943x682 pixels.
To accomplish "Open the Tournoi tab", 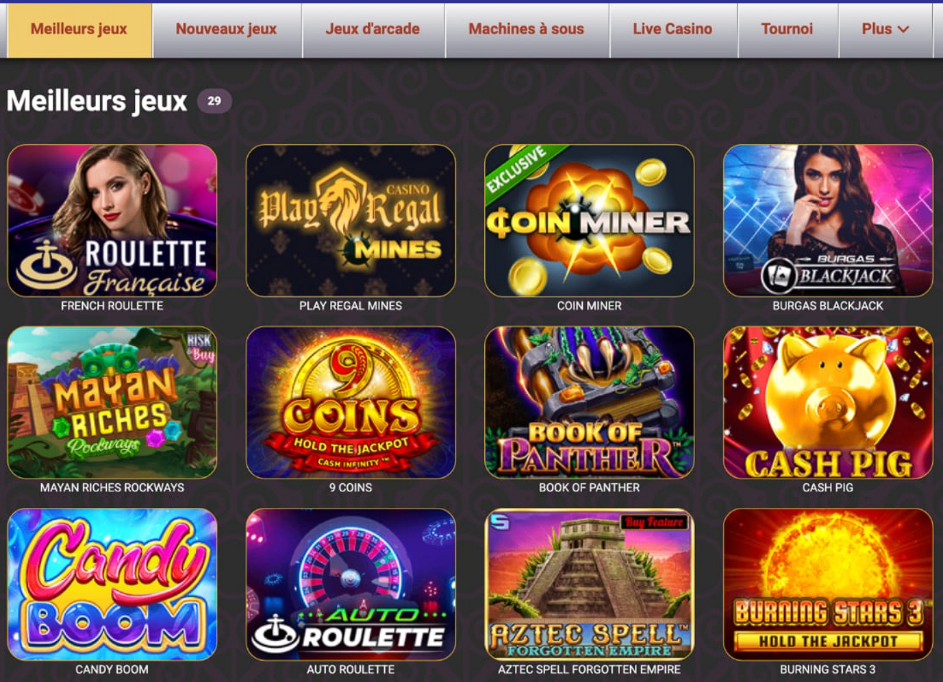I will pos(787,29).
